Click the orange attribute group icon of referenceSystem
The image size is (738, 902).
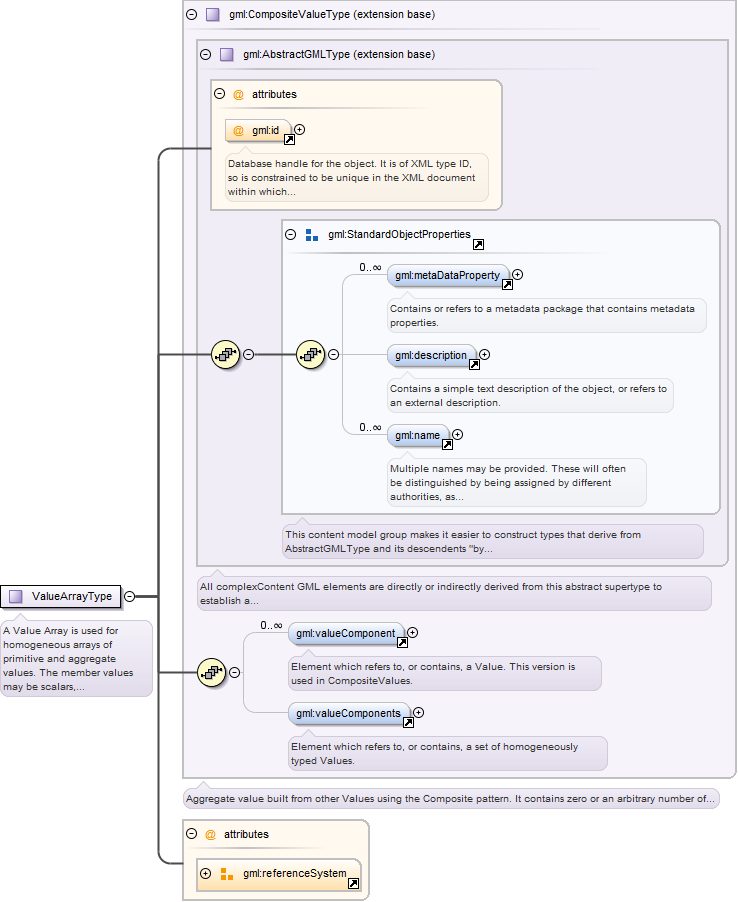tap(227, 874)
